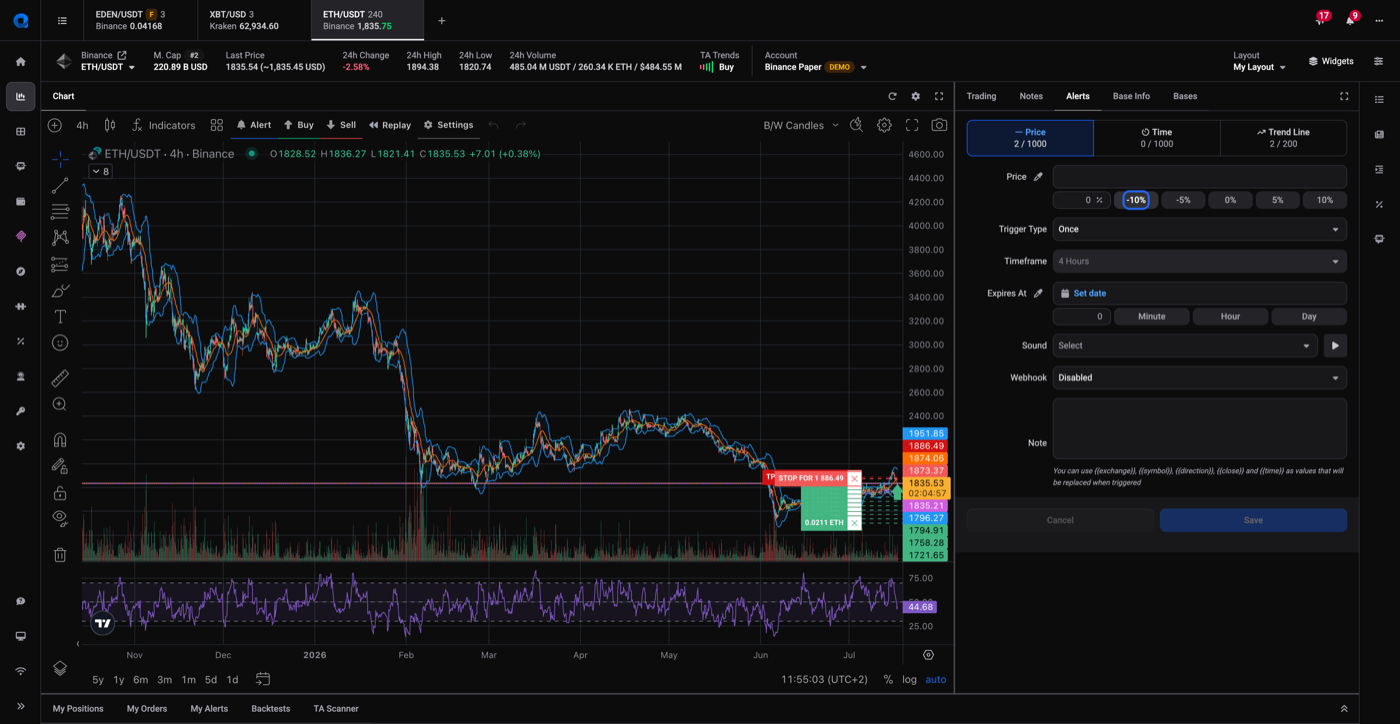Image resolution: width=1400 pixels, height=724 pixels.
Task: Open the emoji icons tool
Action: pyautogui.click(x=60, y=343)
